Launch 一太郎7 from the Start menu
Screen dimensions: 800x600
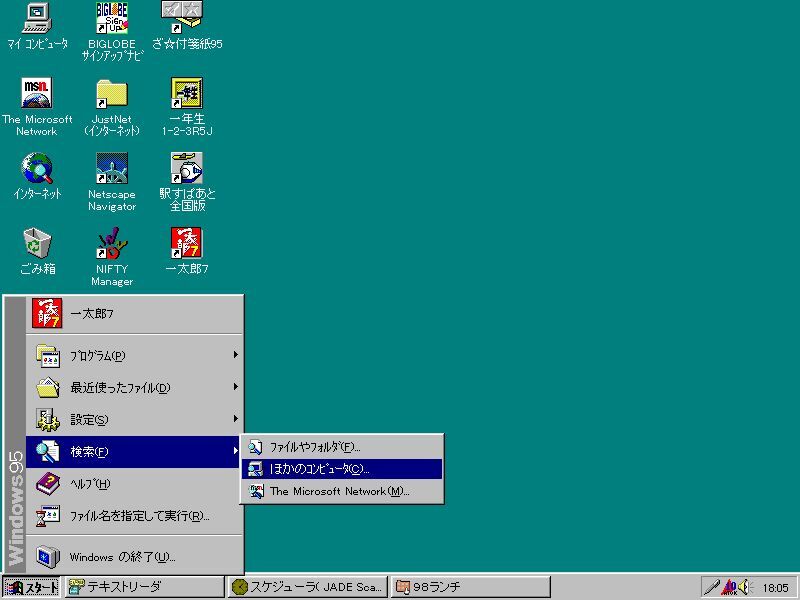click(134, 314)
